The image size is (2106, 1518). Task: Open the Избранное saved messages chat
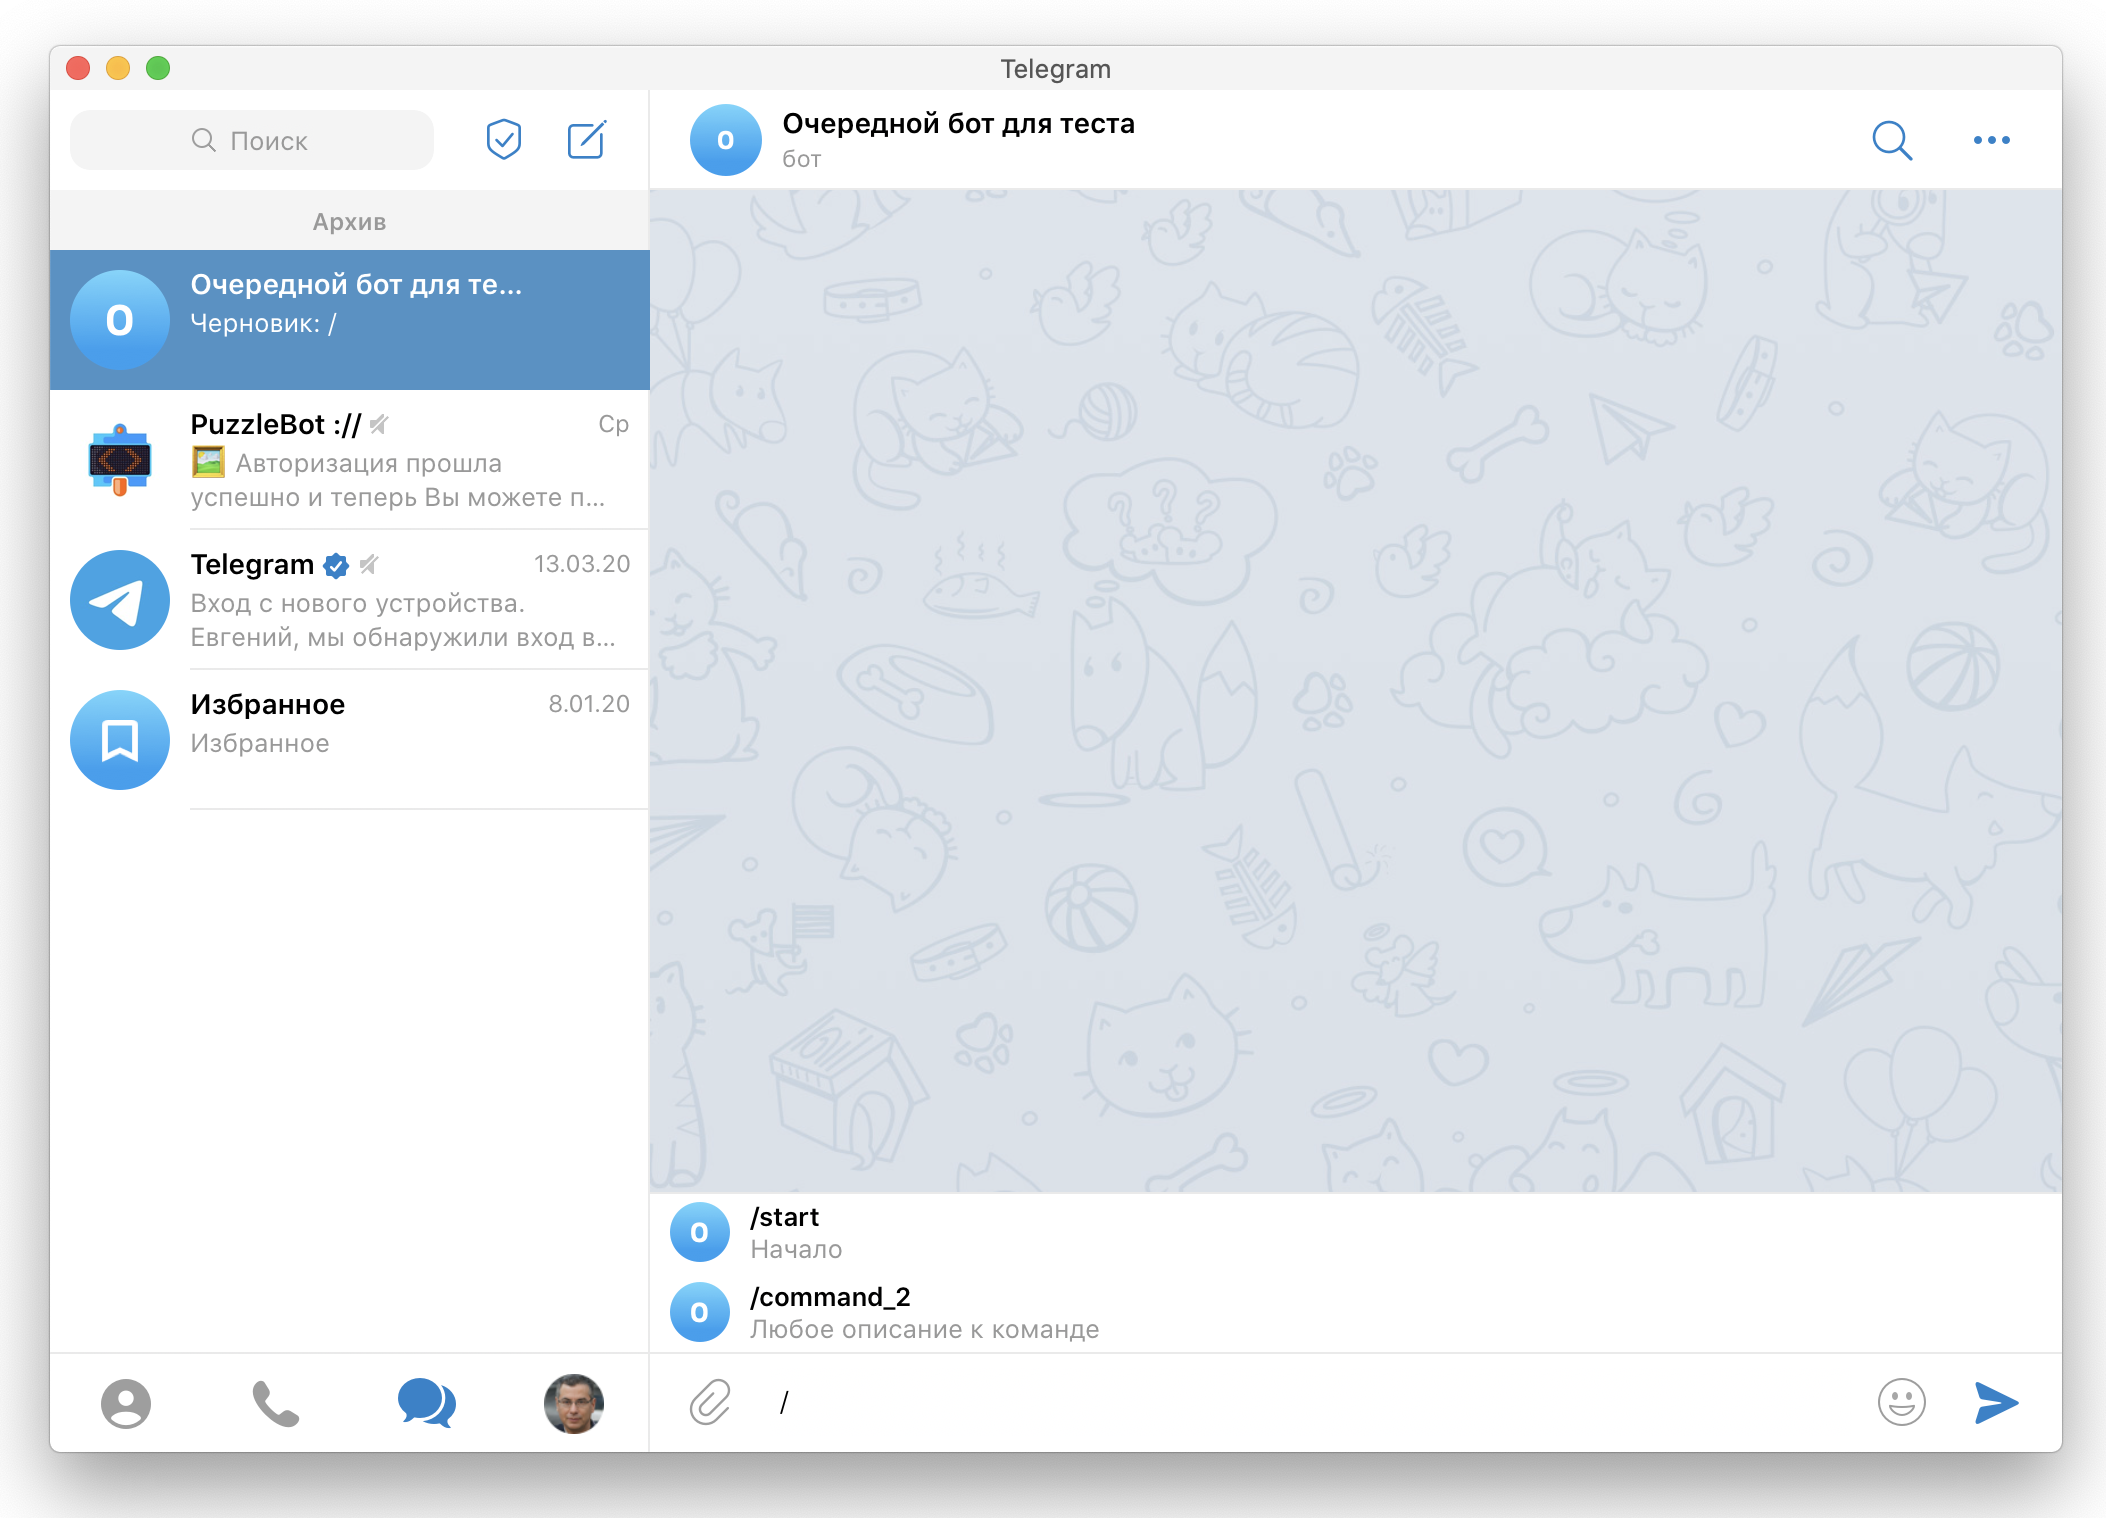350,740
